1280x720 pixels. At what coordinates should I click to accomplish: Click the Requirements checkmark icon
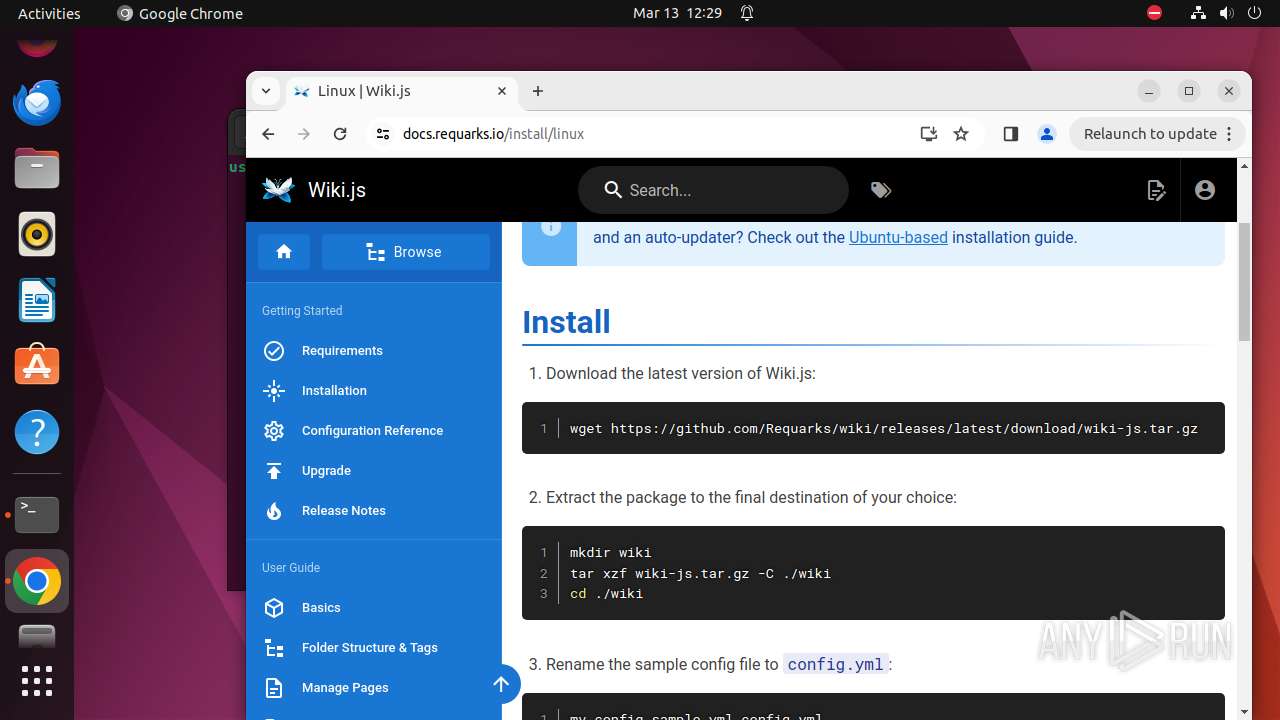tap(274, 351)
